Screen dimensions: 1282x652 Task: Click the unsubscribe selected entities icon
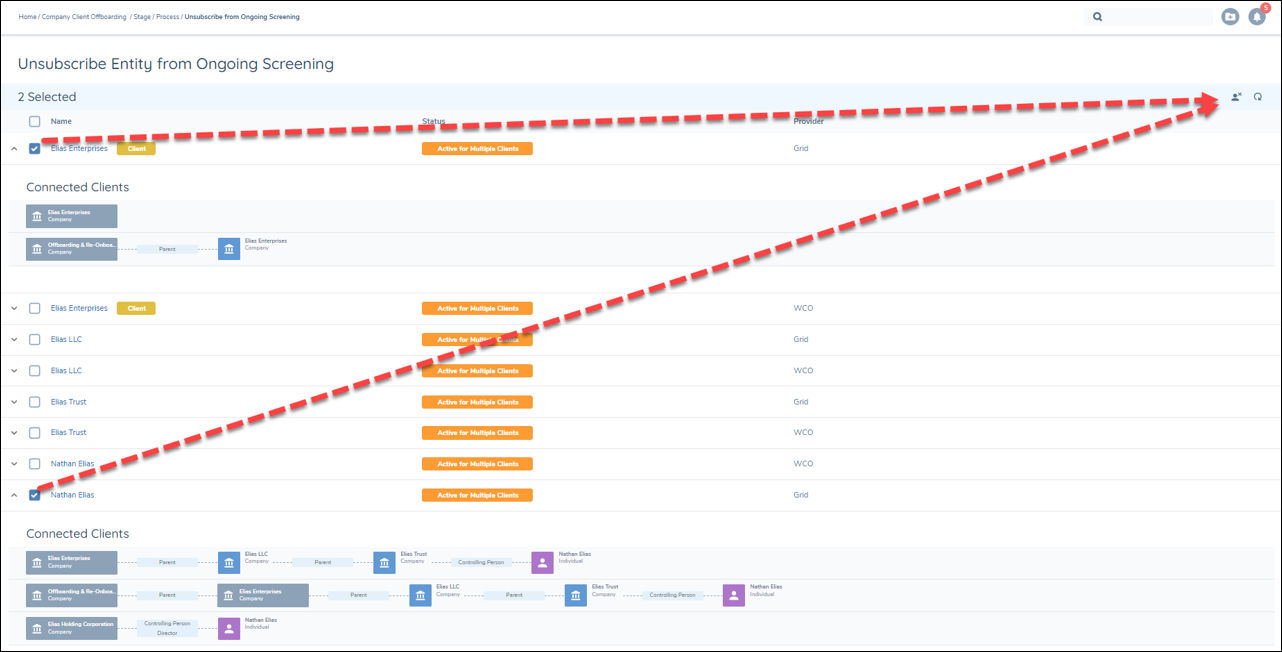[x=1236, y=97]
